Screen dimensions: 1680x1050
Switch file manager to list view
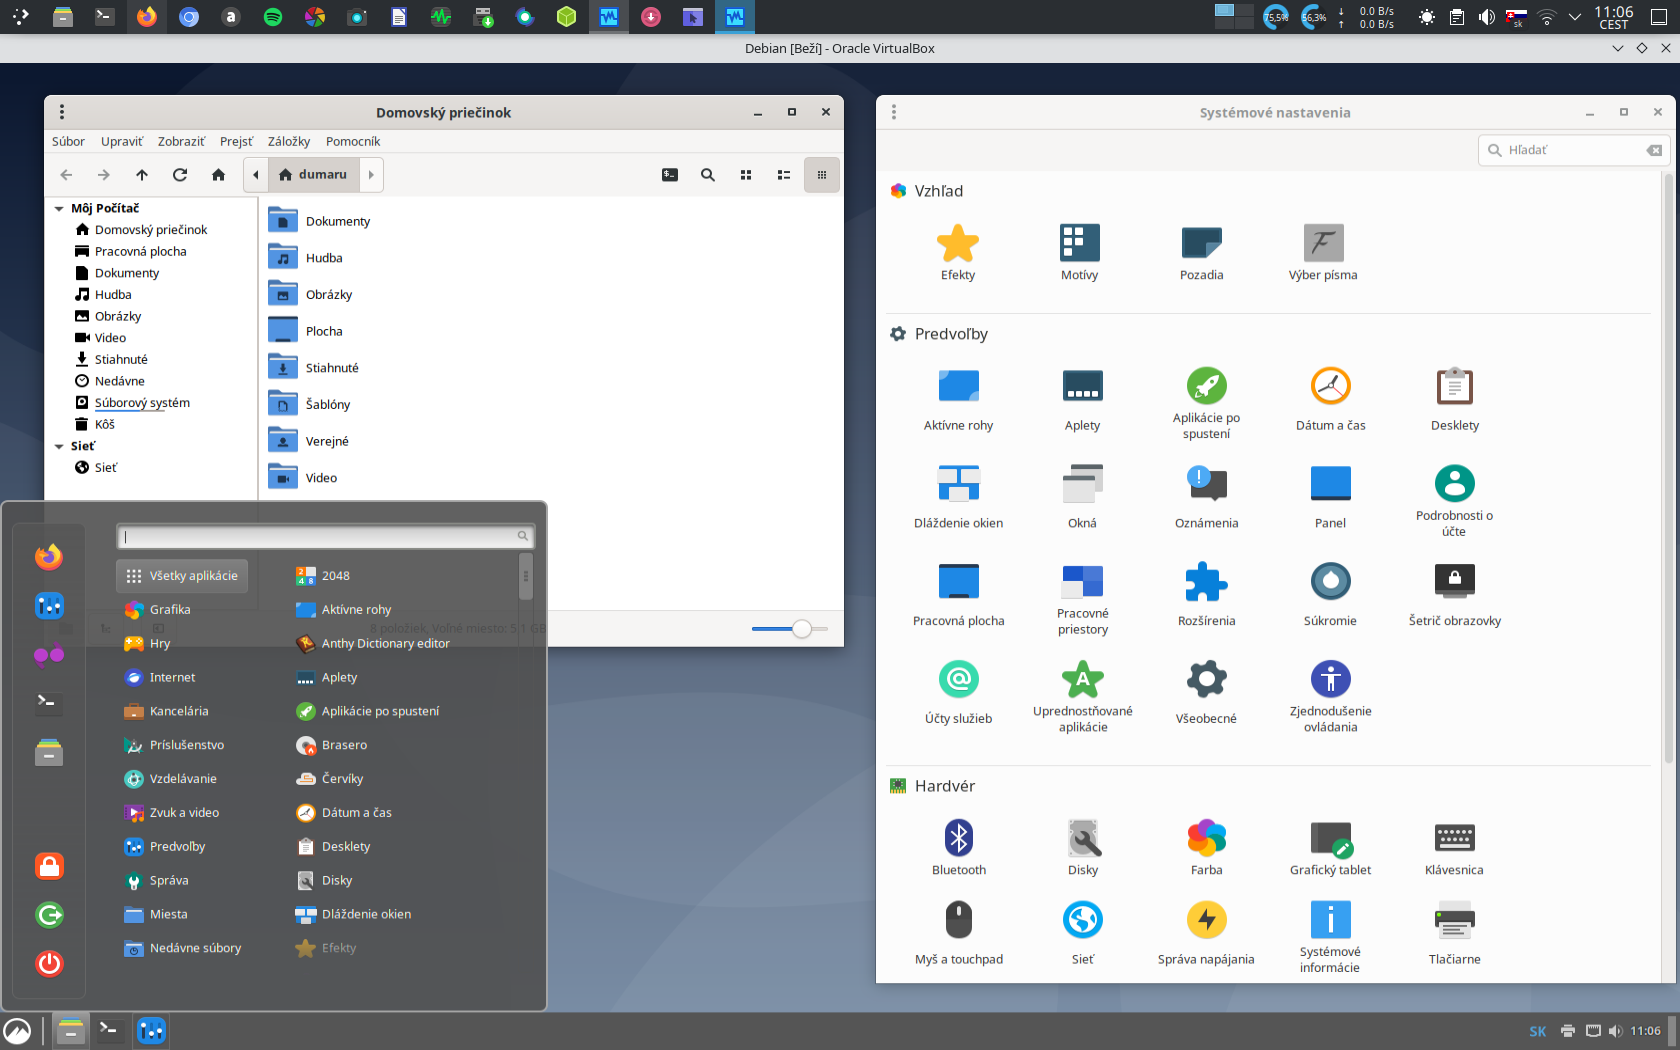click(784, 175)
